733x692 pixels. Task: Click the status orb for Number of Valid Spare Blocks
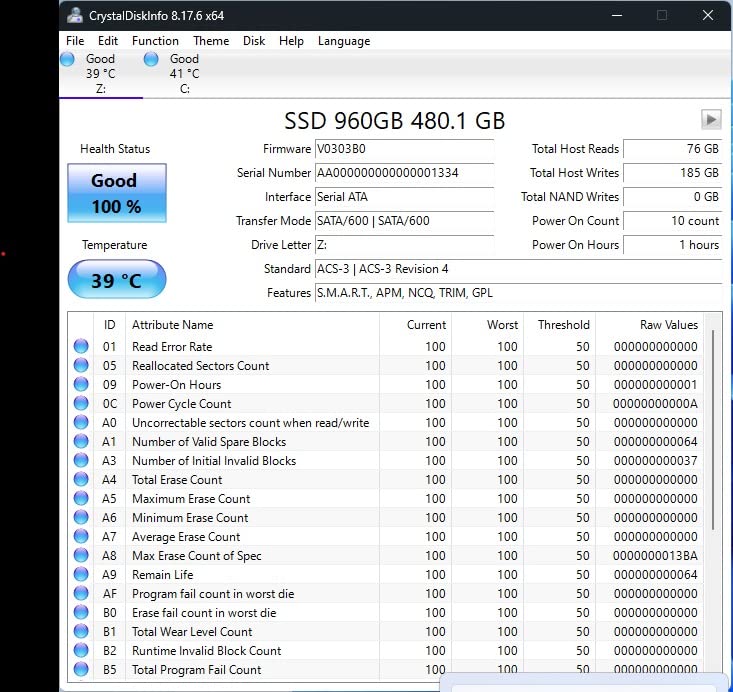pos(81,441)
